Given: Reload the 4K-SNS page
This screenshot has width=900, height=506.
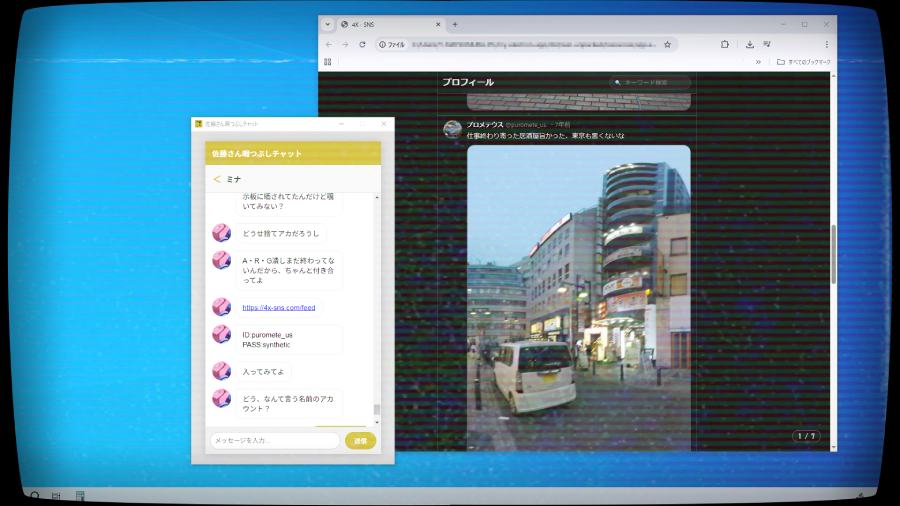Looking at the screenshot, I should point(364,45).
